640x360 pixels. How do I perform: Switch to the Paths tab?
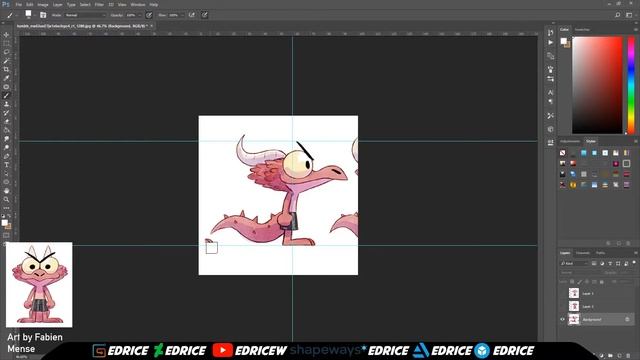[x=600, y=253]
